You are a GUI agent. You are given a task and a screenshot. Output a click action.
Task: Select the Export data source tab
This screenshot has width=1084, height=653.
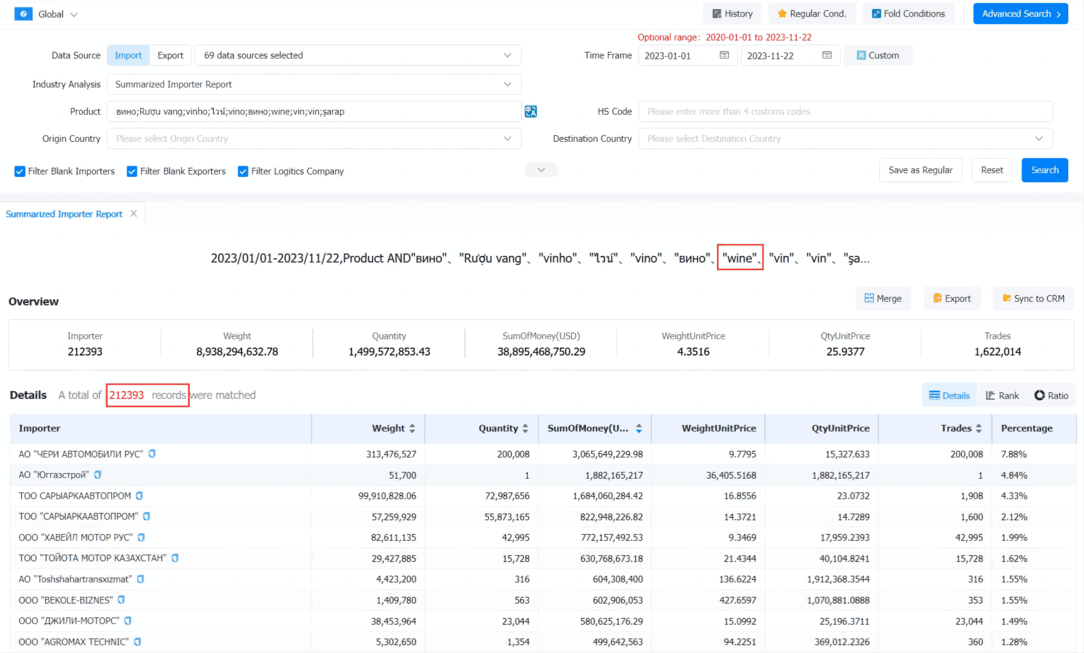[170, 55]
